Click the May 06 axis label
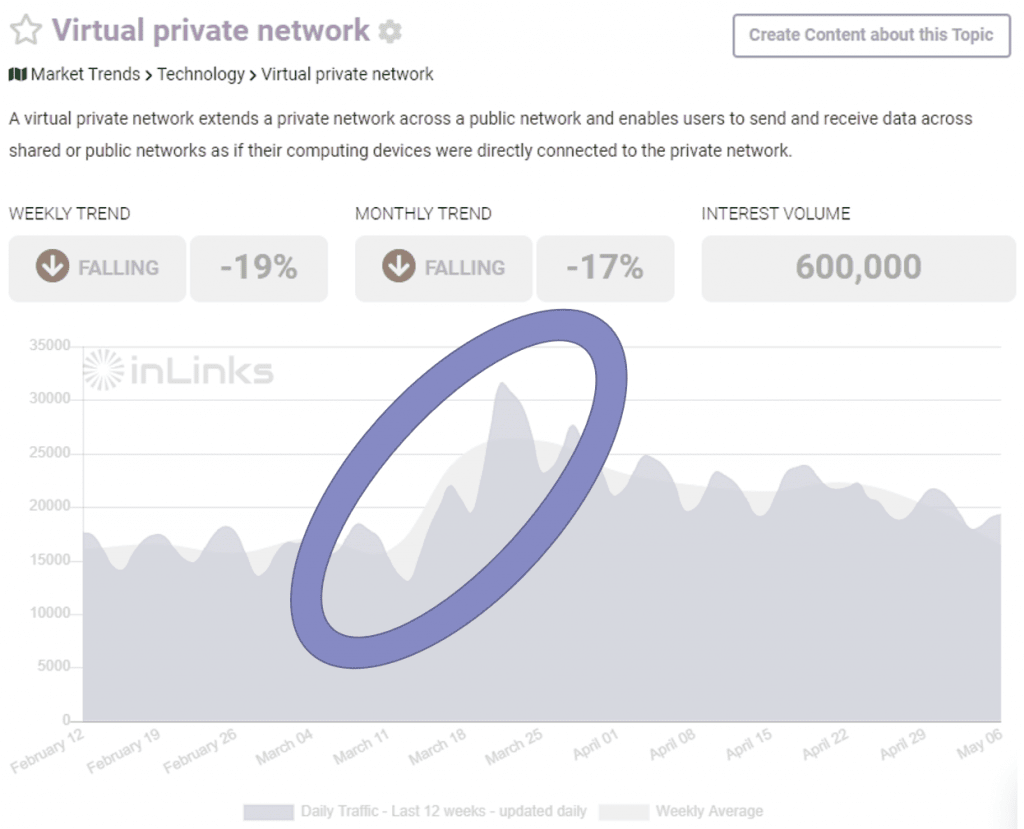This screenshot has height=829, width=1024. pyautogui.click(x=979, y=745)
